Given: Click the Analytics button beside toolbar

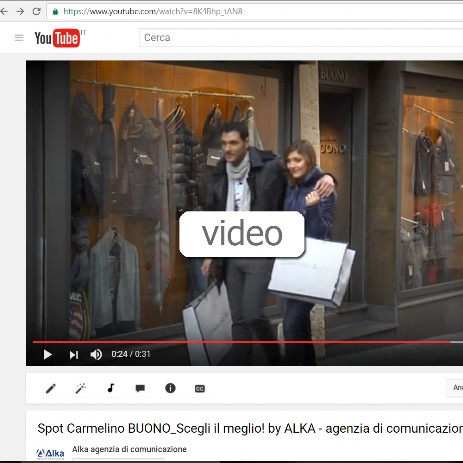Looking at the screenshot, I should point(455,388).
